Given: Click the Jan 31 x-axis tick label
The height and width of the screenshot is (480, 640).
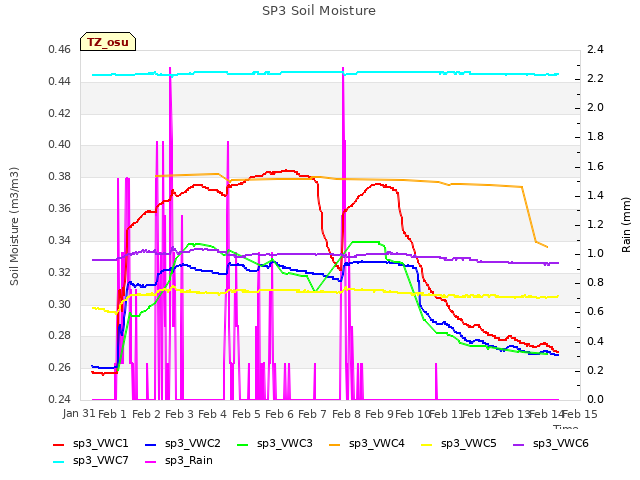Looking at the screenshot, I should pyautogui.click(x=79, y=413).
